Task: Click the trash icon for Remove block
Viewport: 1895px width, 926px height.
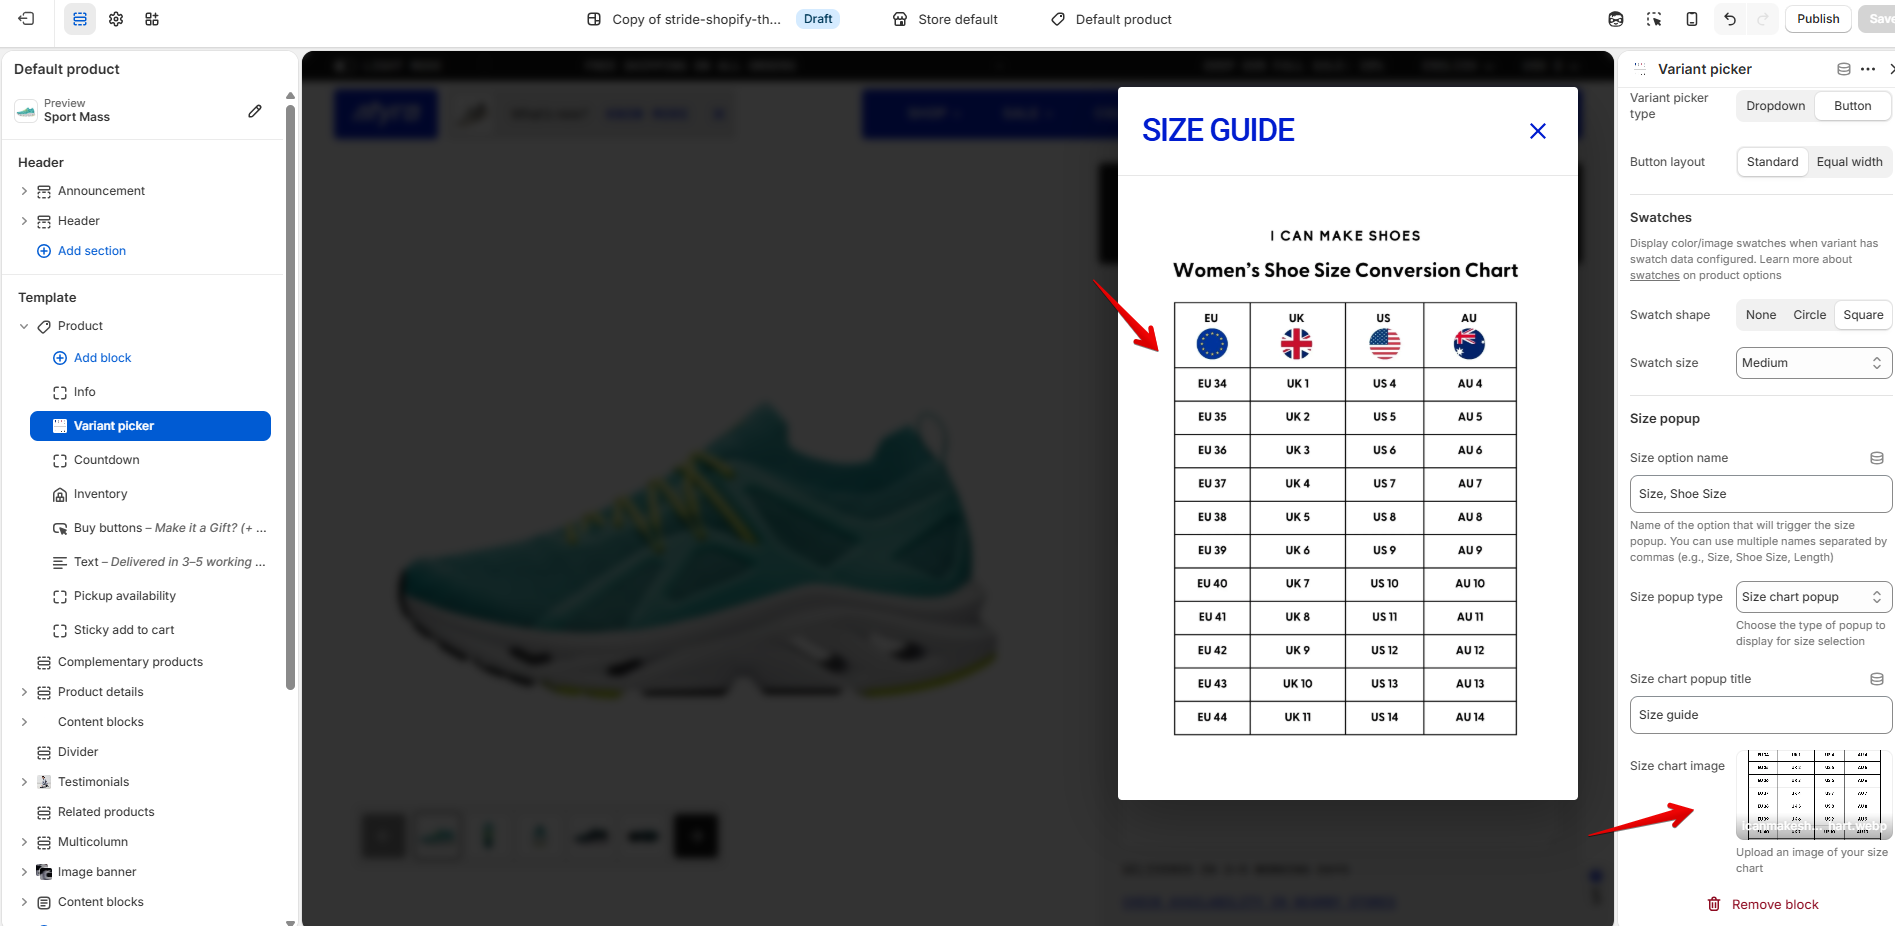Action: pyautogui.click(x=1714, y=904)
